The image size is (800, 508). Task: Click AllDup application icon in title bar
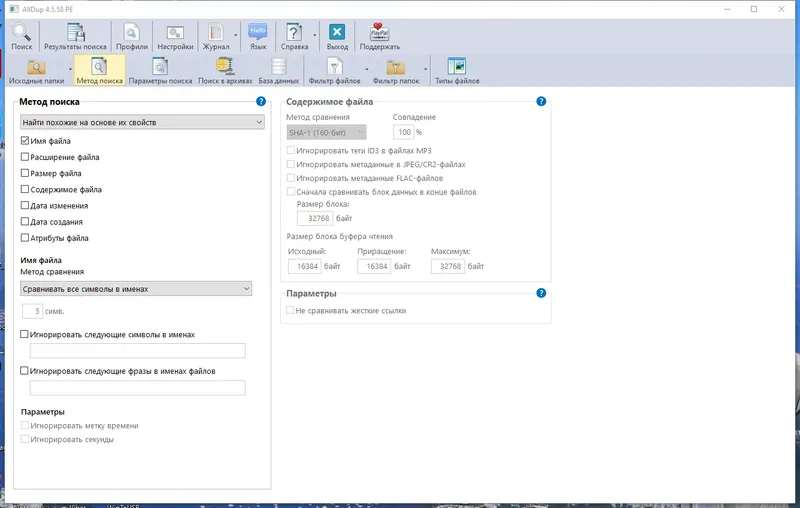14,9
